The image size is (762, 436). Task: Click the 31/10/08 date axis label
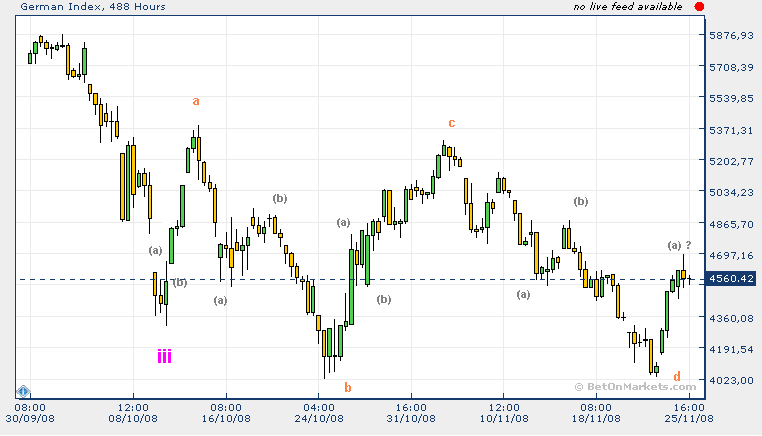tap(411, 419)
